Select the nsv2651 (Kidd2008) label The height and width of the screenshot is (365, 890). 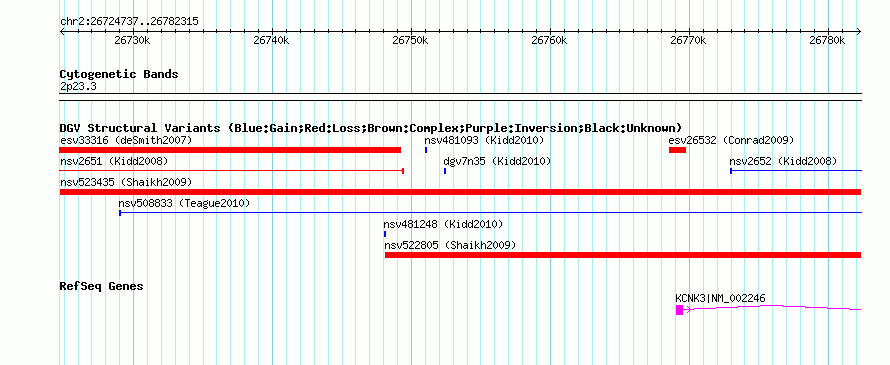point(114,161)
